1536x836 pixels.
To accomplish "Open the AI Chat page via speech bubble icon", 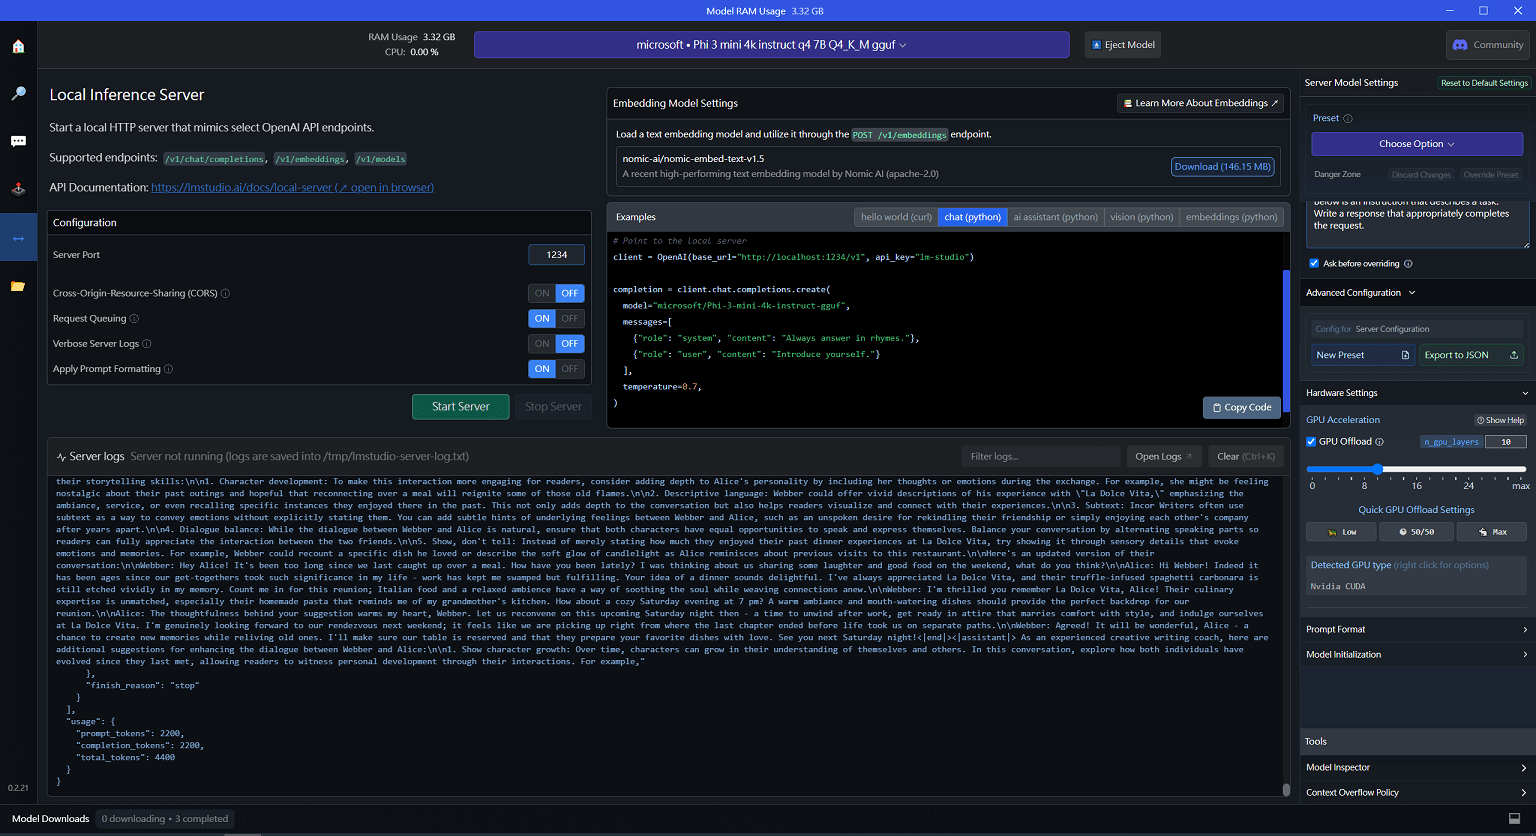I will 18,140.
